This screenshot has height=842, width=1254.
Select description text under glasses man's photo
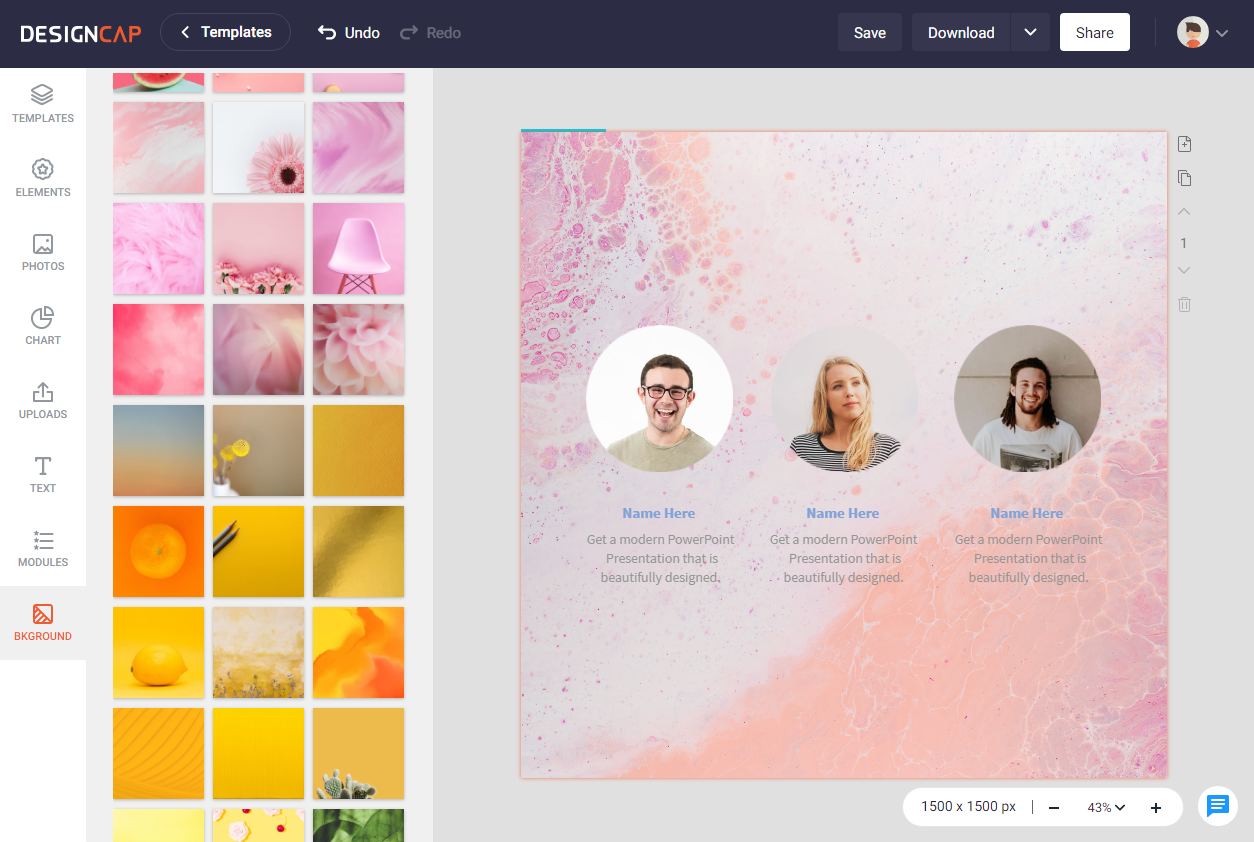(660, 558)
